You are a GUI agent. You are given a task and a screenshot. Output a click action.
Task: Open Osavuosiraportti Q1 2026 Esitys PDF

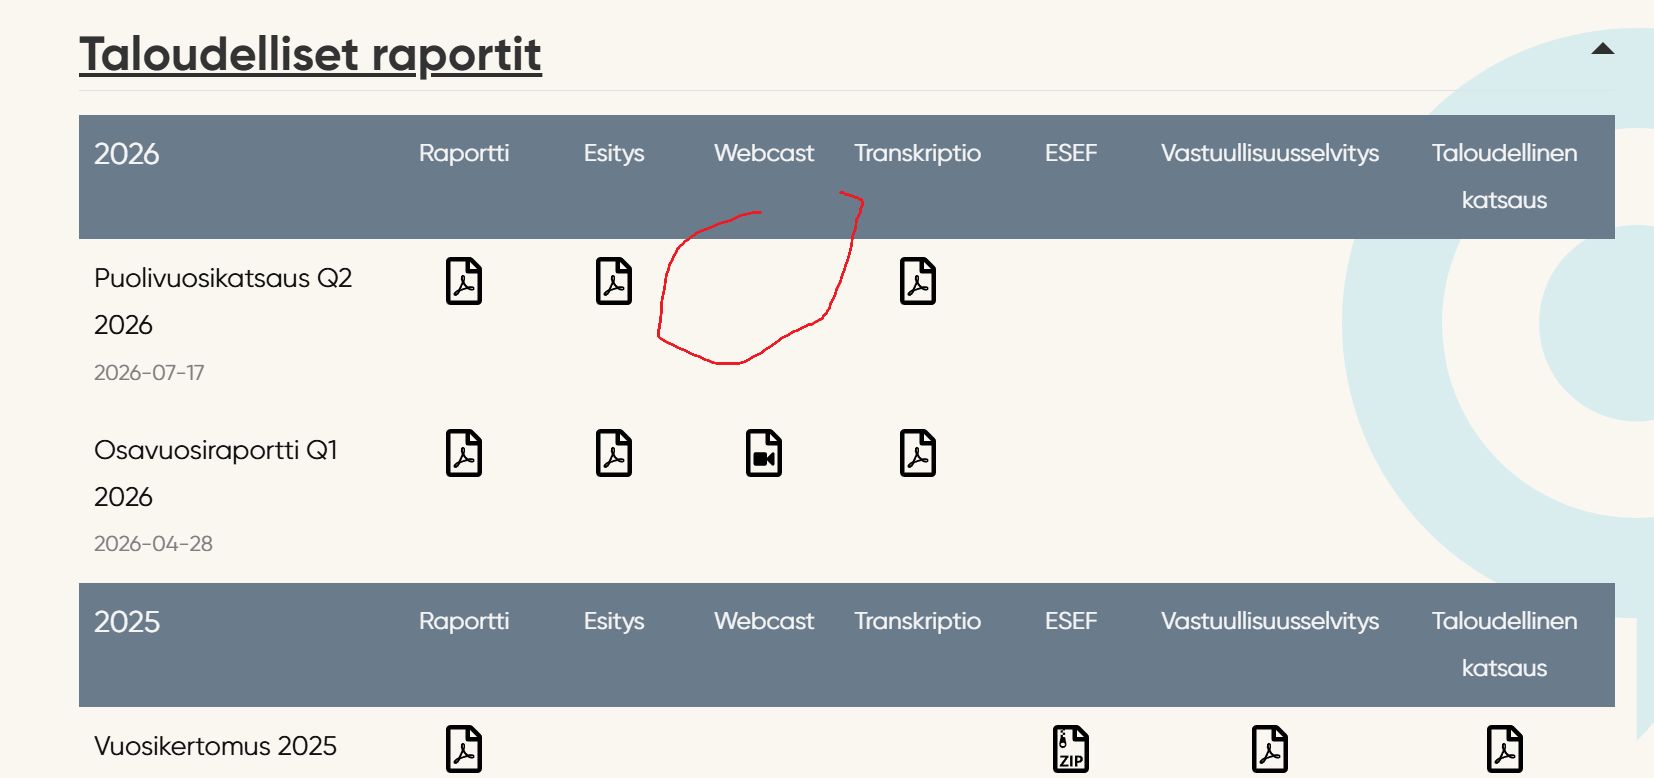[614, 453]
